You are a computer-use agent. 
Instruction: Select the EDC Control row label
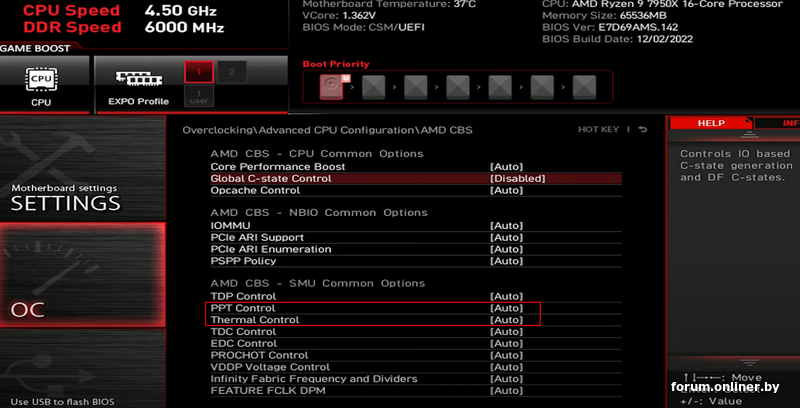click(x=244, y=343)
